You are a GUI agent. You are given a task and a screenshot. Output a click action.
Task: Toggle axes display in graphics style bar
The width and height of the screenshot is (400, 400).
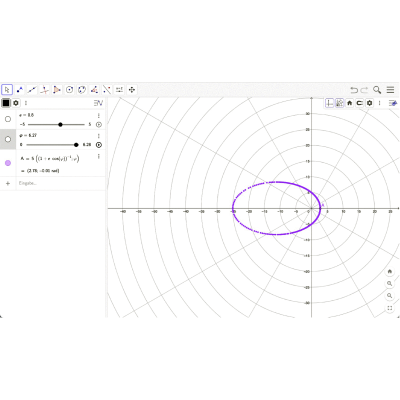(x=329, y=103)
